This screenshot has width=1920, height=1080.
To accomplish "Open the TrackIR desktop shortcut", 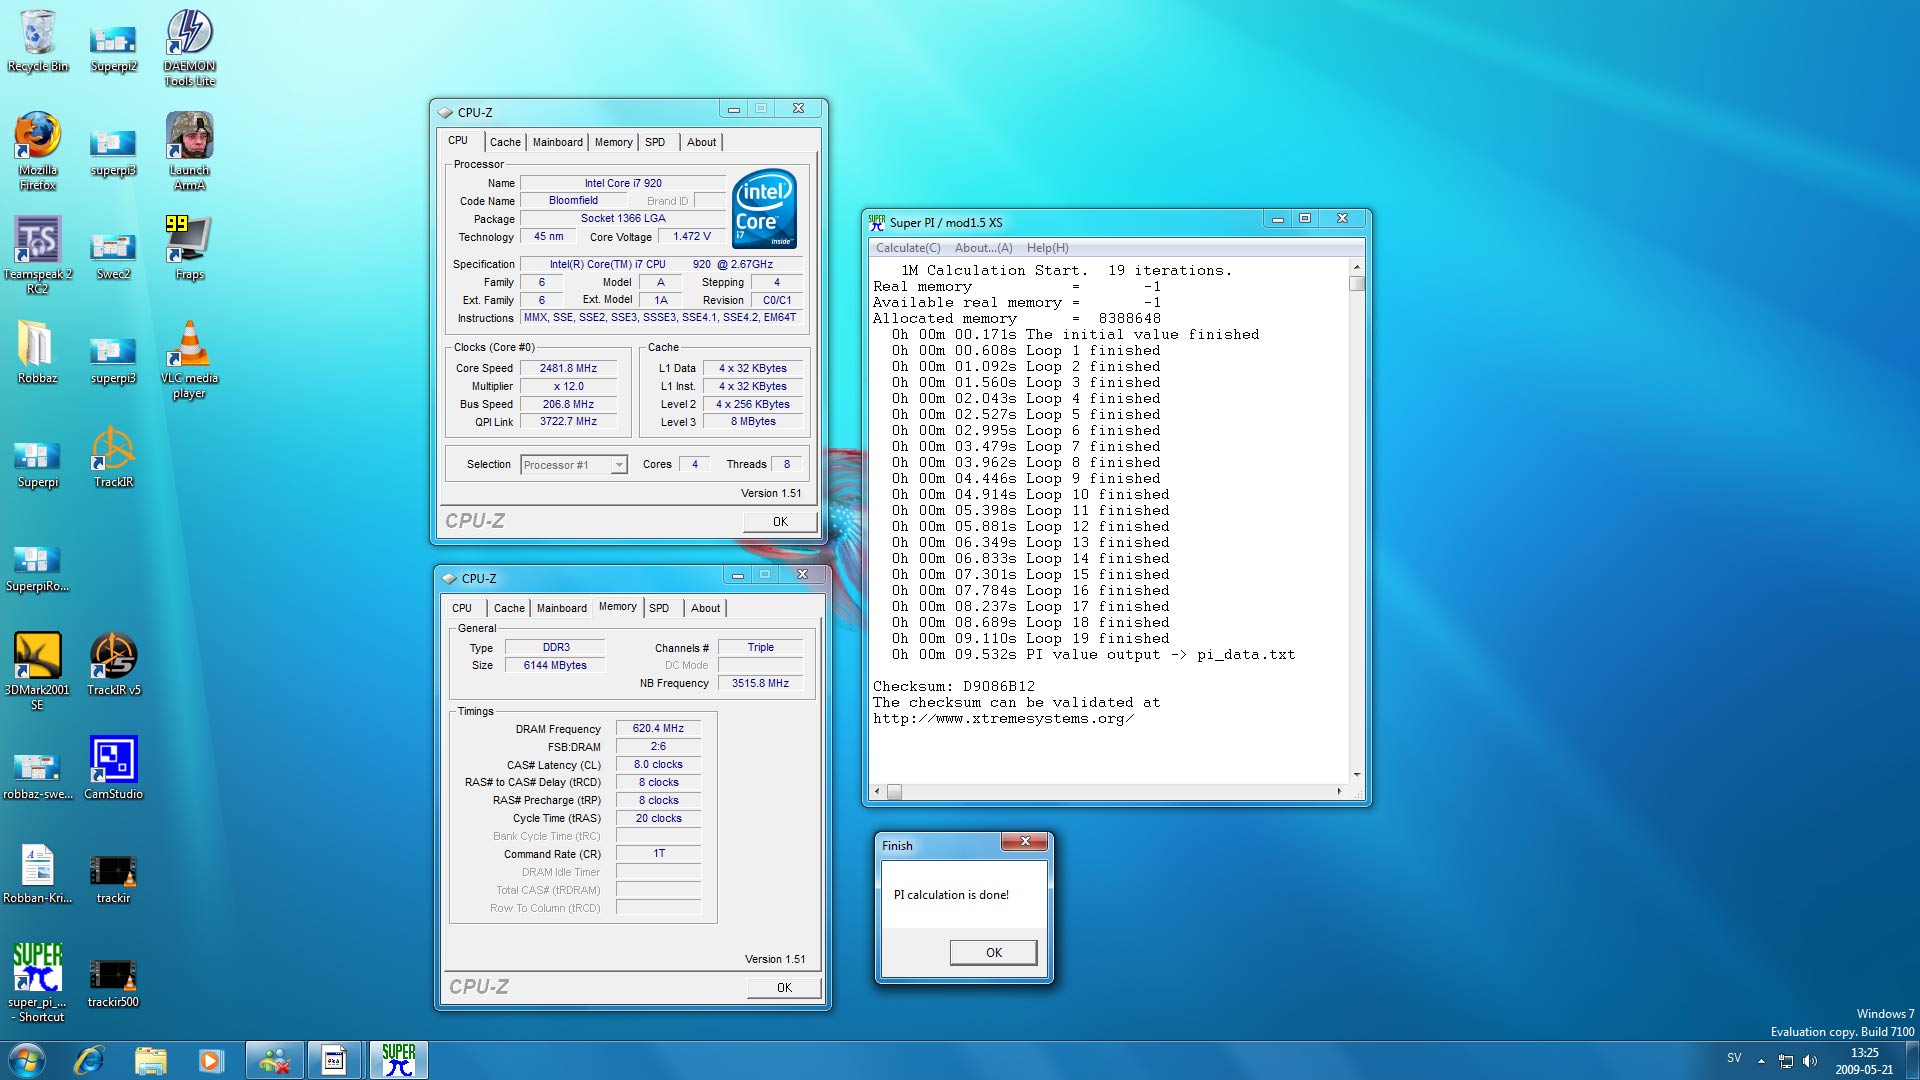I will pyautogui.click(x=113, y=455).
